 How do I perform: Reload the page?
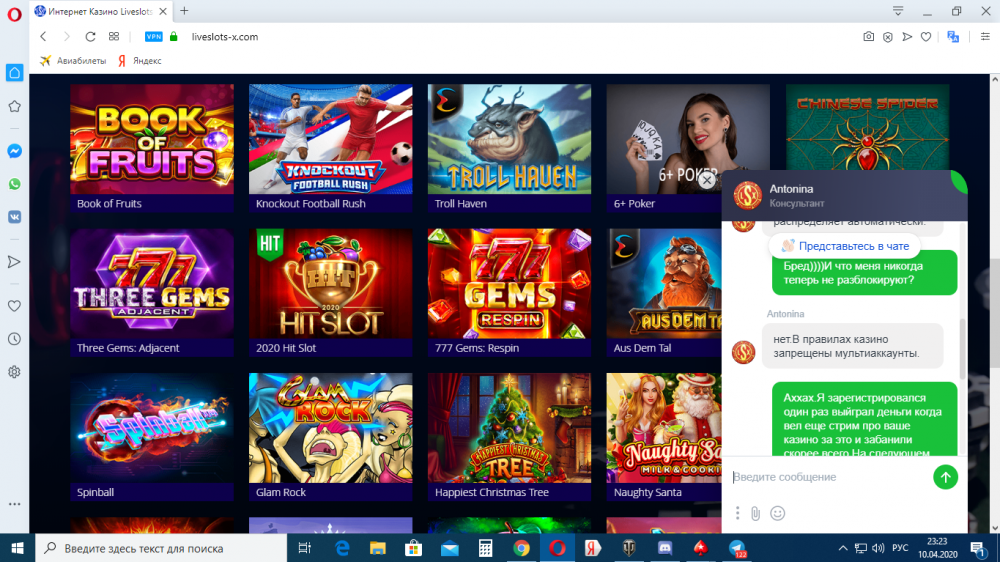pyautogui.click(x=90, y=37)
